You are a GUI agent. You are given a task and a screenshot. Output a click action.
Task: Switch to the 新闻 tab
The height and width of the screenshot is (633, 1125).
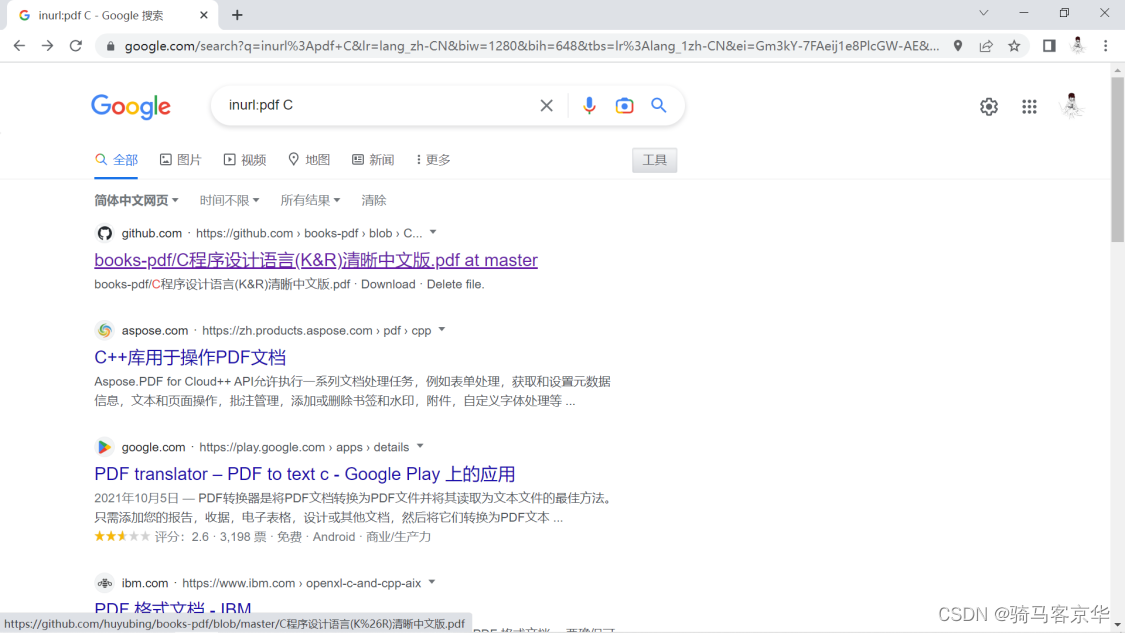373,160
